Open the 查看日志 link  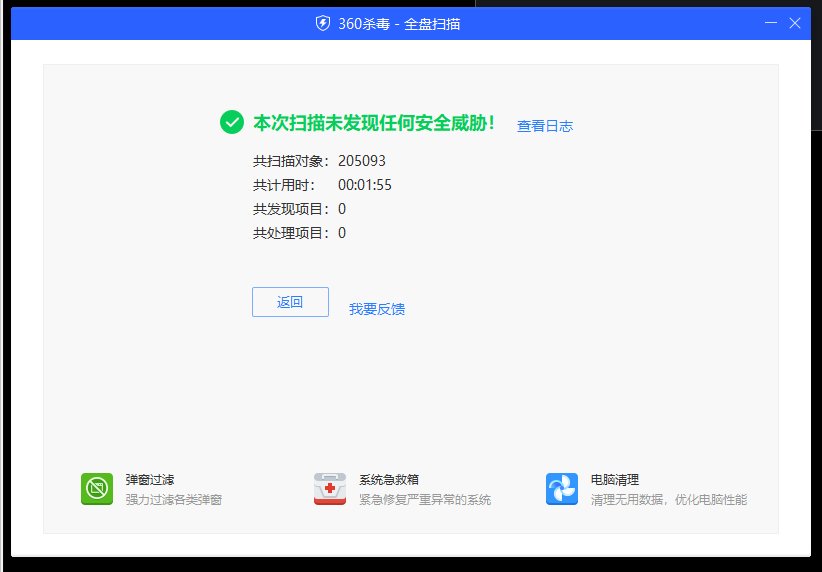coord(545,126)
